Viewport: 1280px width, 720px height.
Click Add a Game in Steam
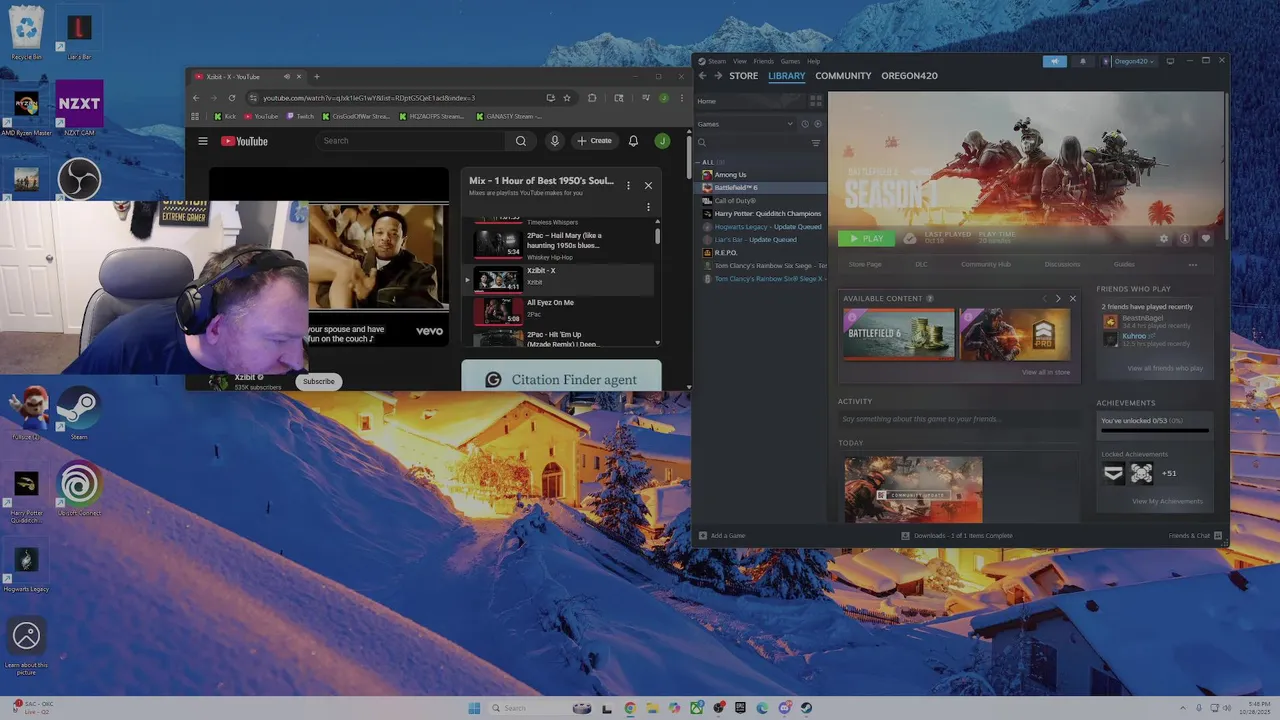pos(721,535)
